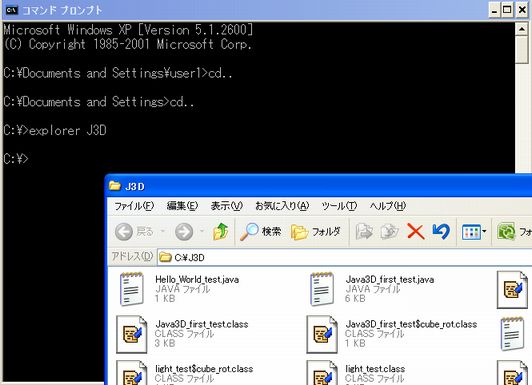Click the blue Undo arrow icon
532x385 pixels.
(x=441, y=232)
